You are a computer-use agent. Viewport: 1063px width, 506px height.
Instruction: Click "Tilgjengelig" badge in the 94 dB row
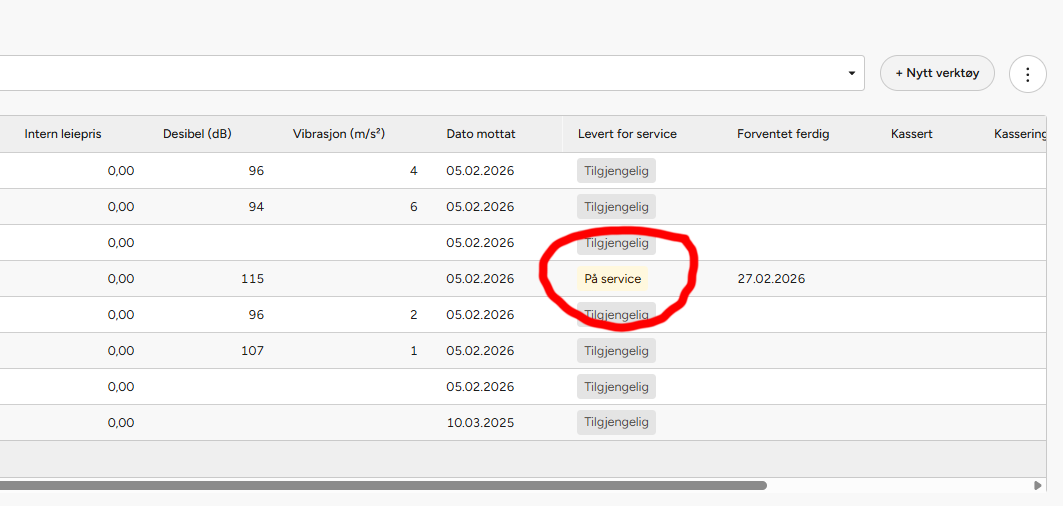pos(616,207)
